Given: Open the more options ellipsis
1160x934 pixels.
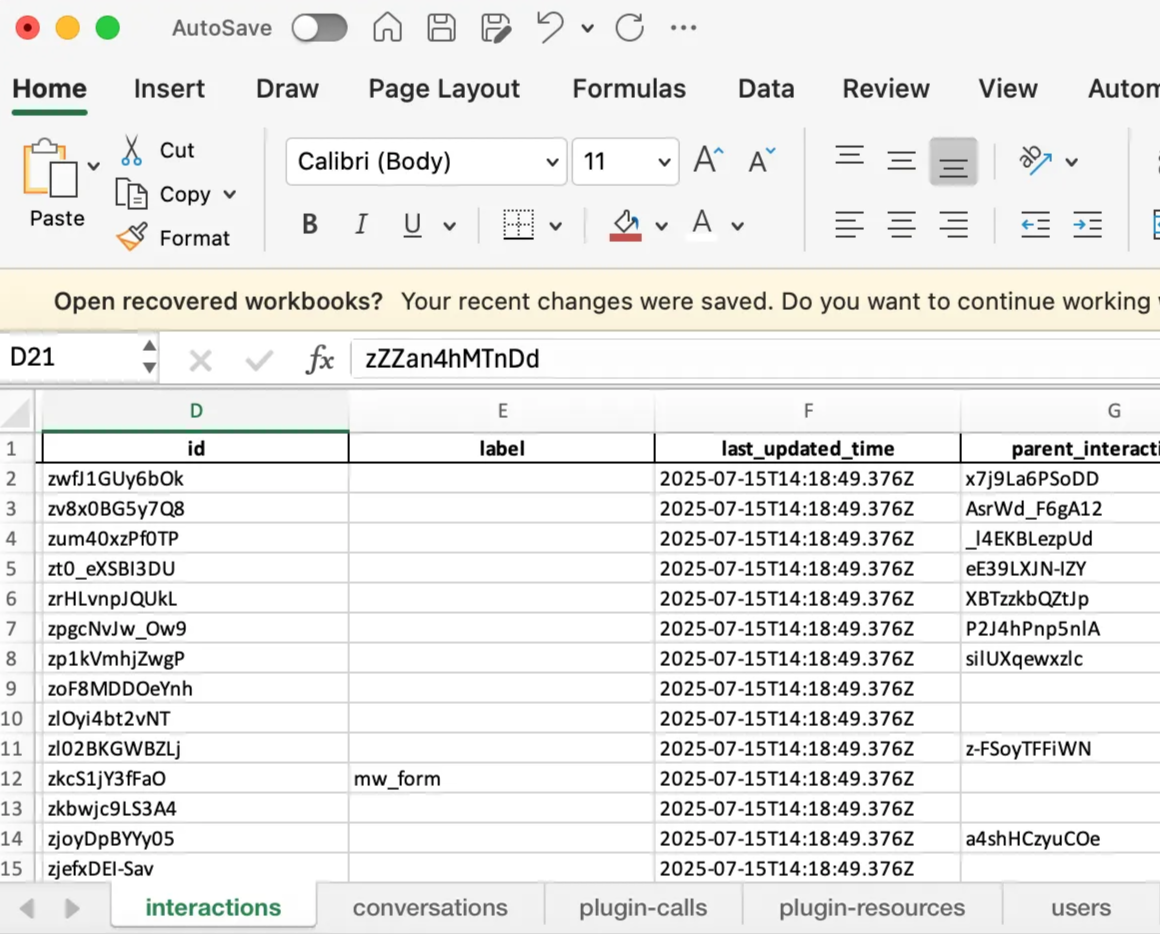Looking at the screenshot, I should tap(683, 28).
